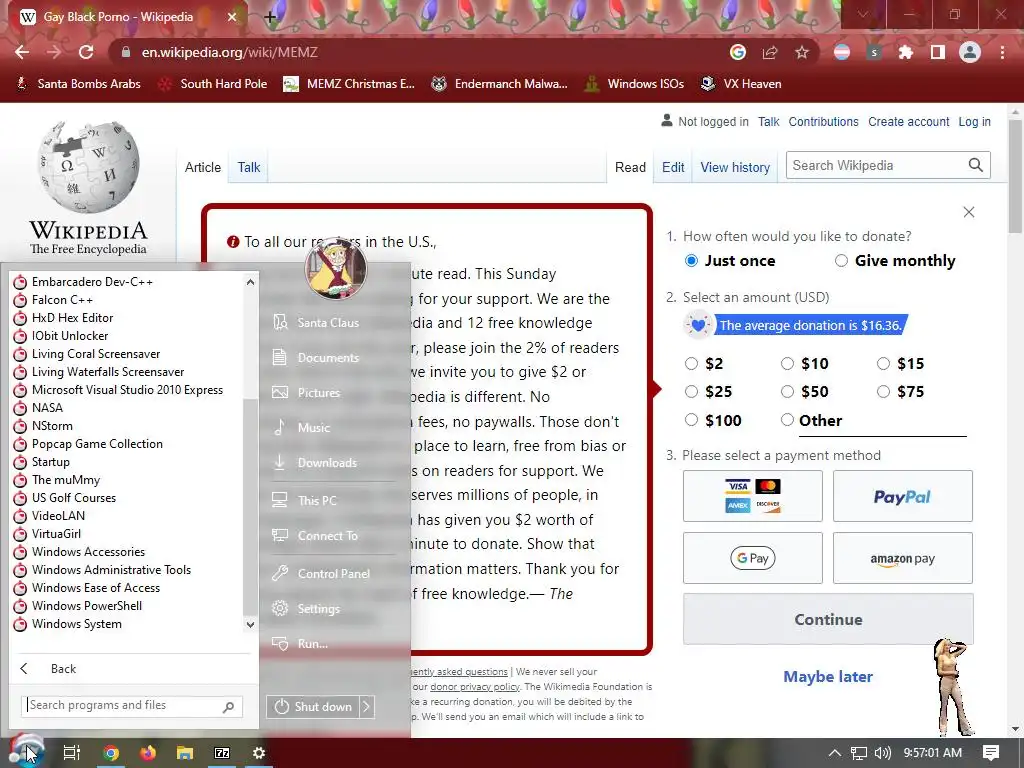Screen dimensions: 1024x768
Task: Choose the $75 donation amount
Action: [884, 391]
